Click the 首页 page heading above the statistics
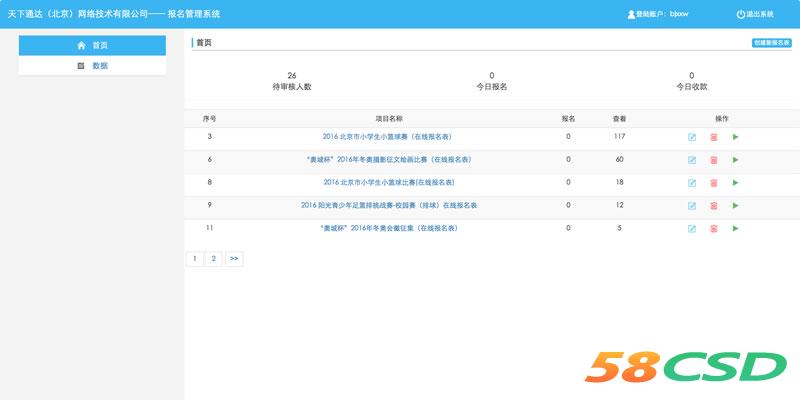The width and height of the screenshot is (800, 400). 204,43
